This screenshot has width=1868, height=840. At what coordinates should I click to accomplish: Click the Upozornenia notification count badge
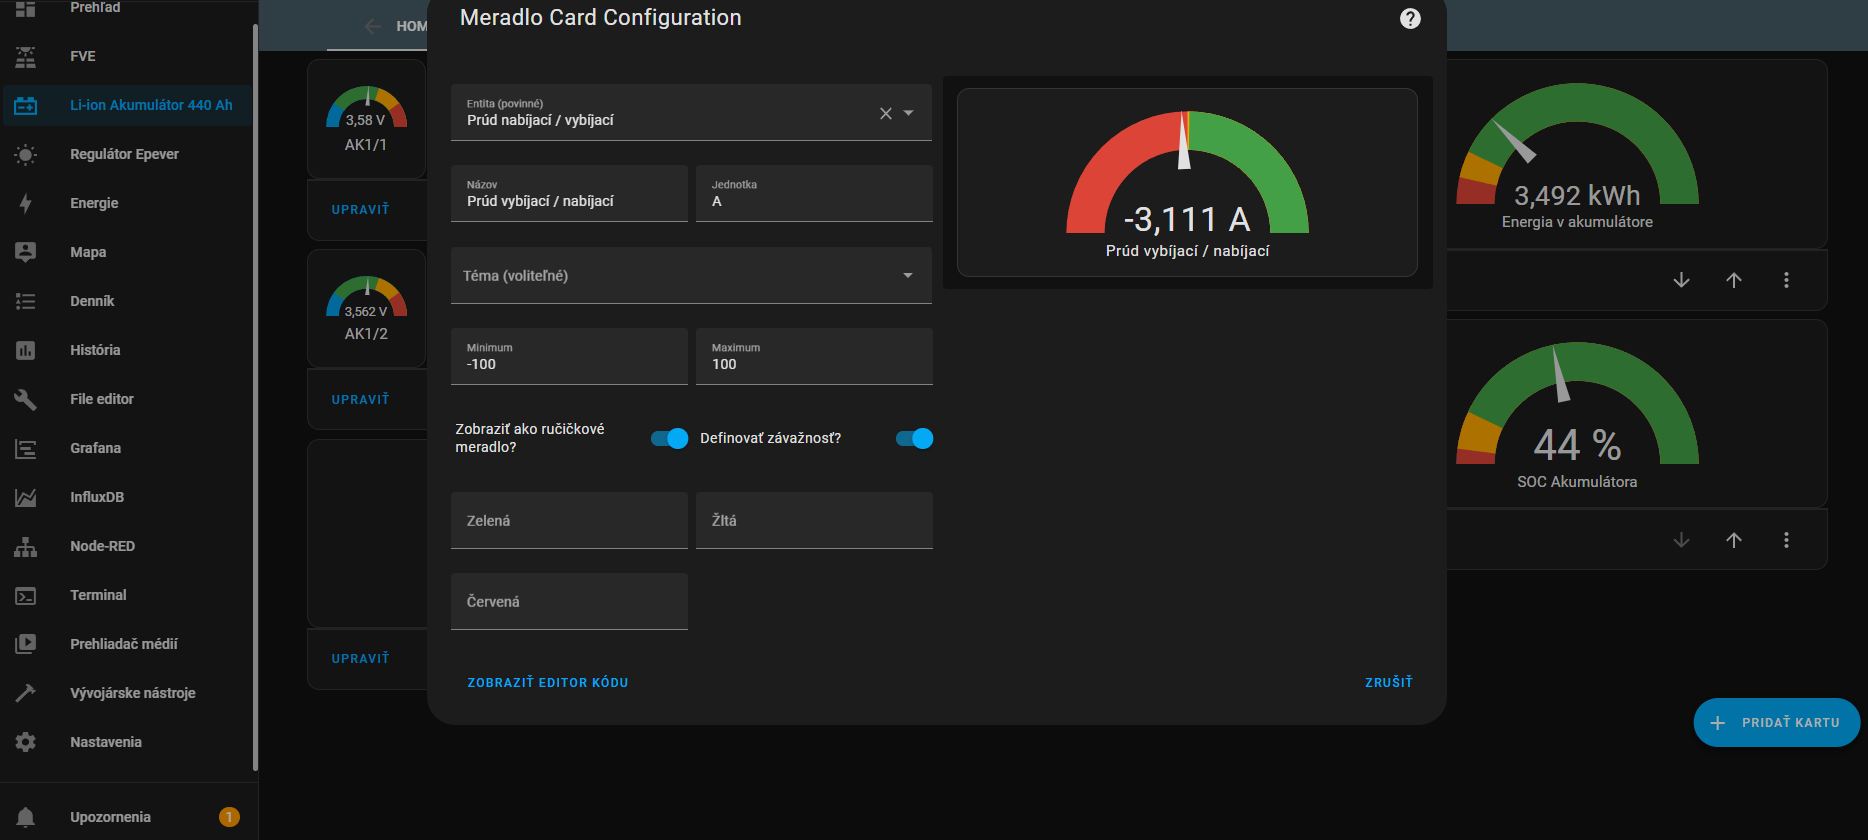229,817
